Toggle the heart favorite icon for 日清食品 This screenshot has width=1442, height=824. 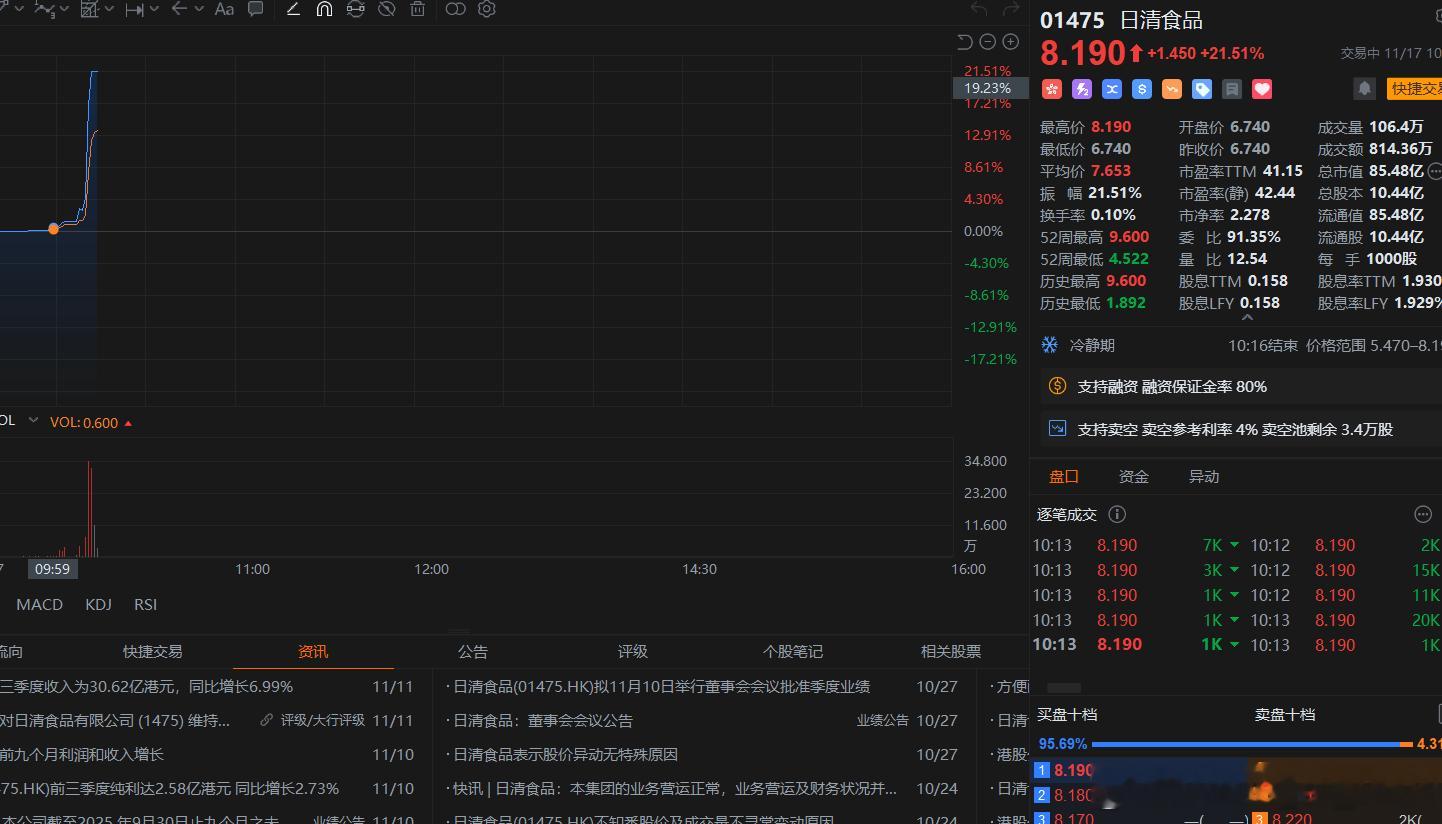click(x=1261, y=89)
